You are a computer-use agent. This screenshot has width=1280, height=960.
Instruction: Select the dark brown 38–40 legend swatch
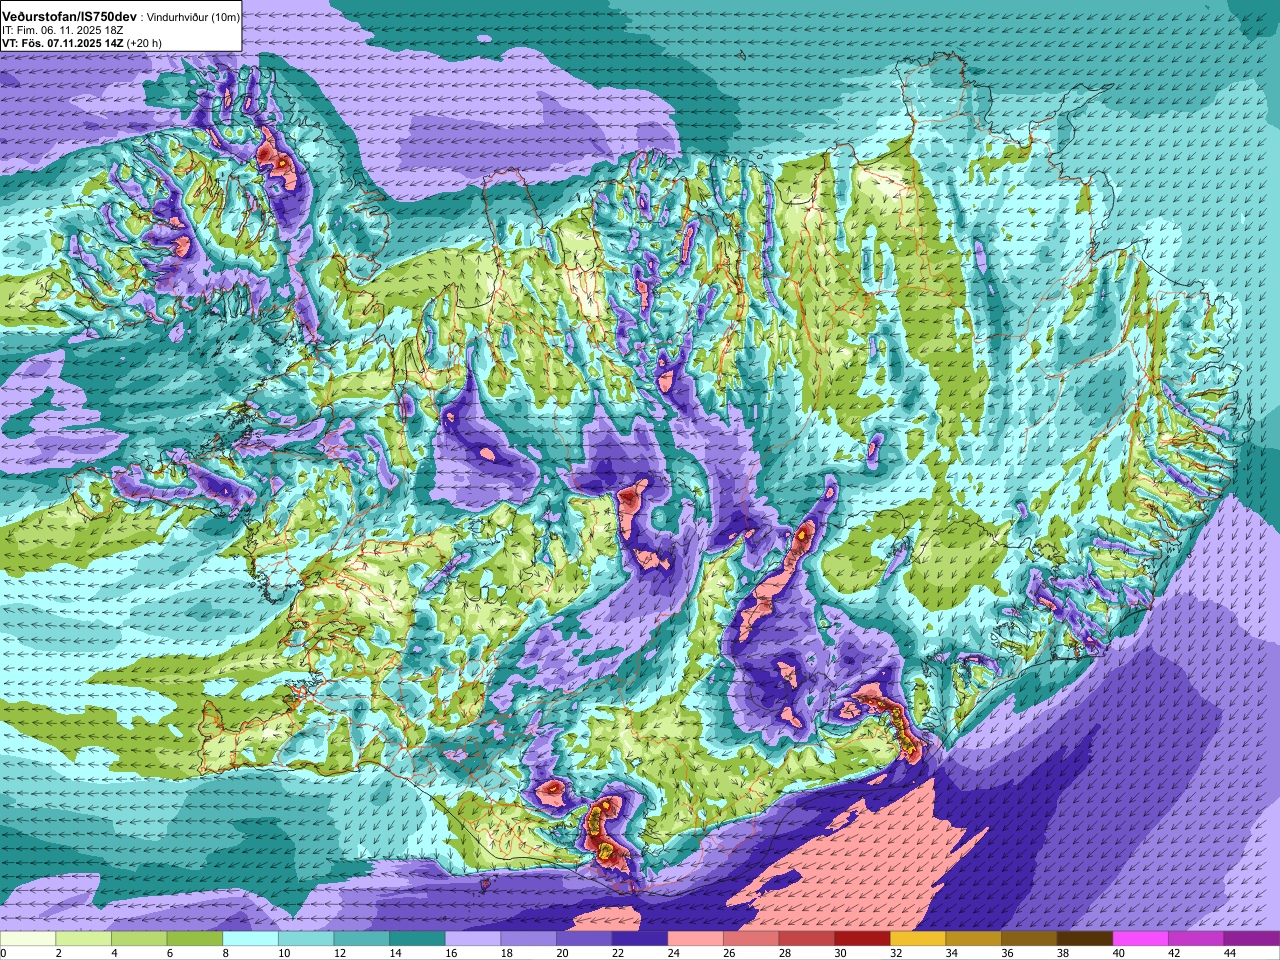[x=1085, y=939]
